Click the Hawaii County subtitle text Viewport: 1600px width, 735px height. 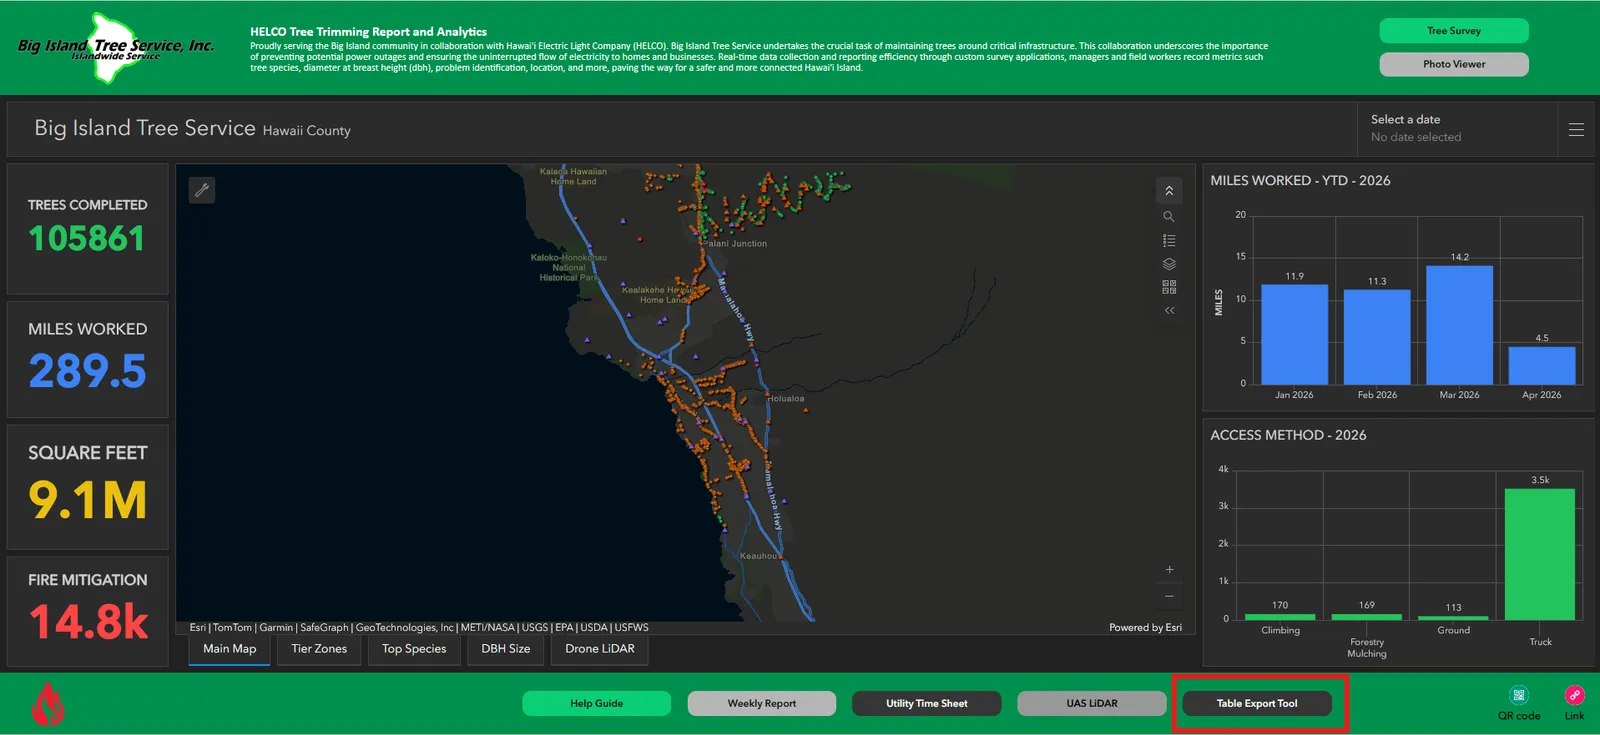(307, 131)
